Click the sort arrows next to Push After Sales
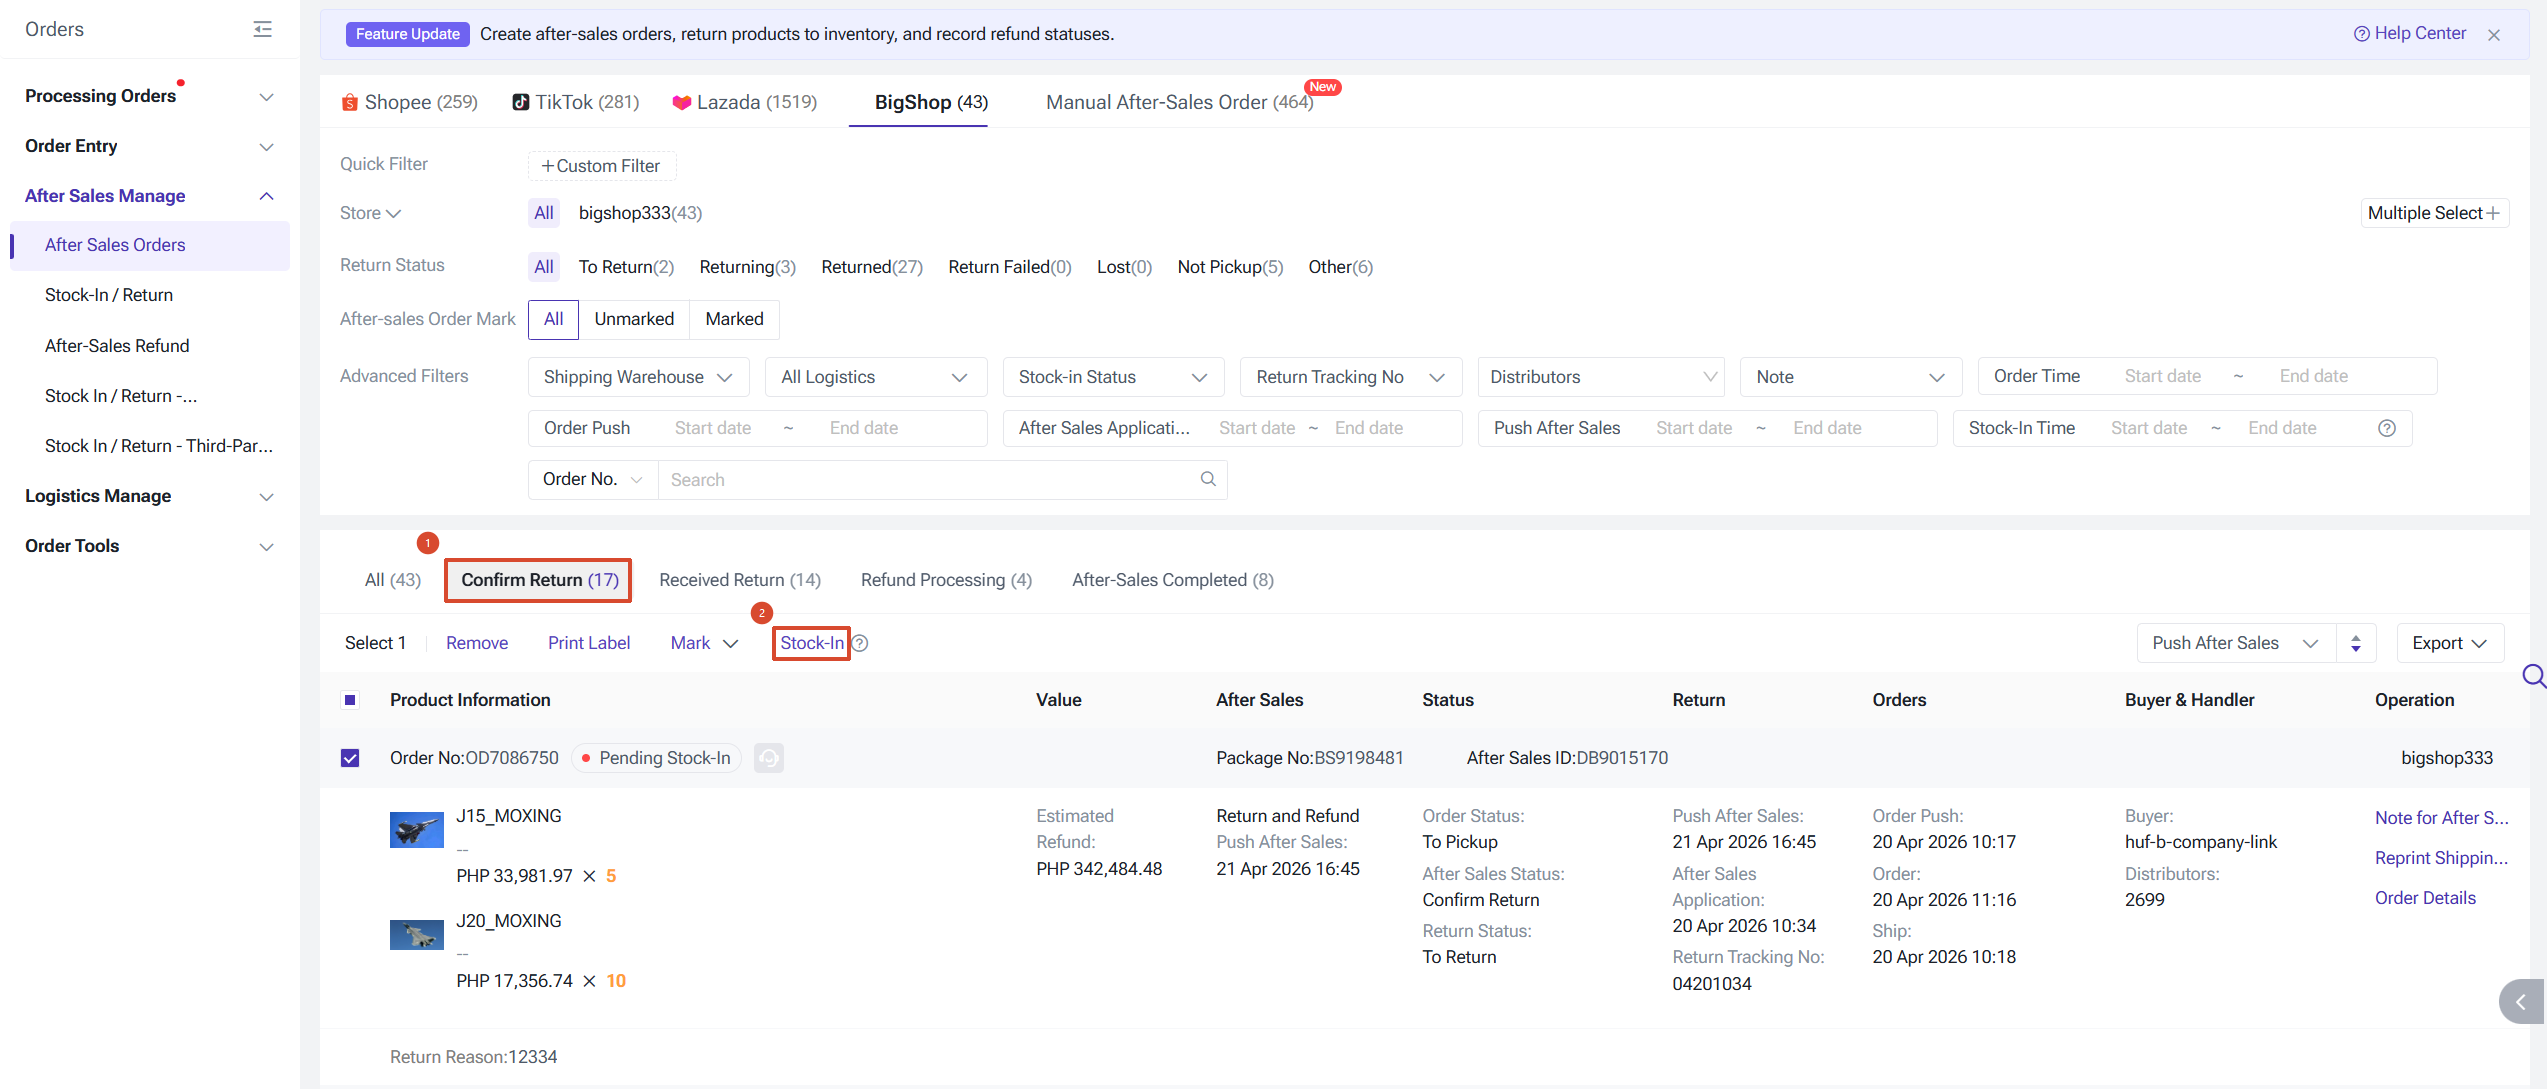 pyautogui.click(x=2356, y=643)
